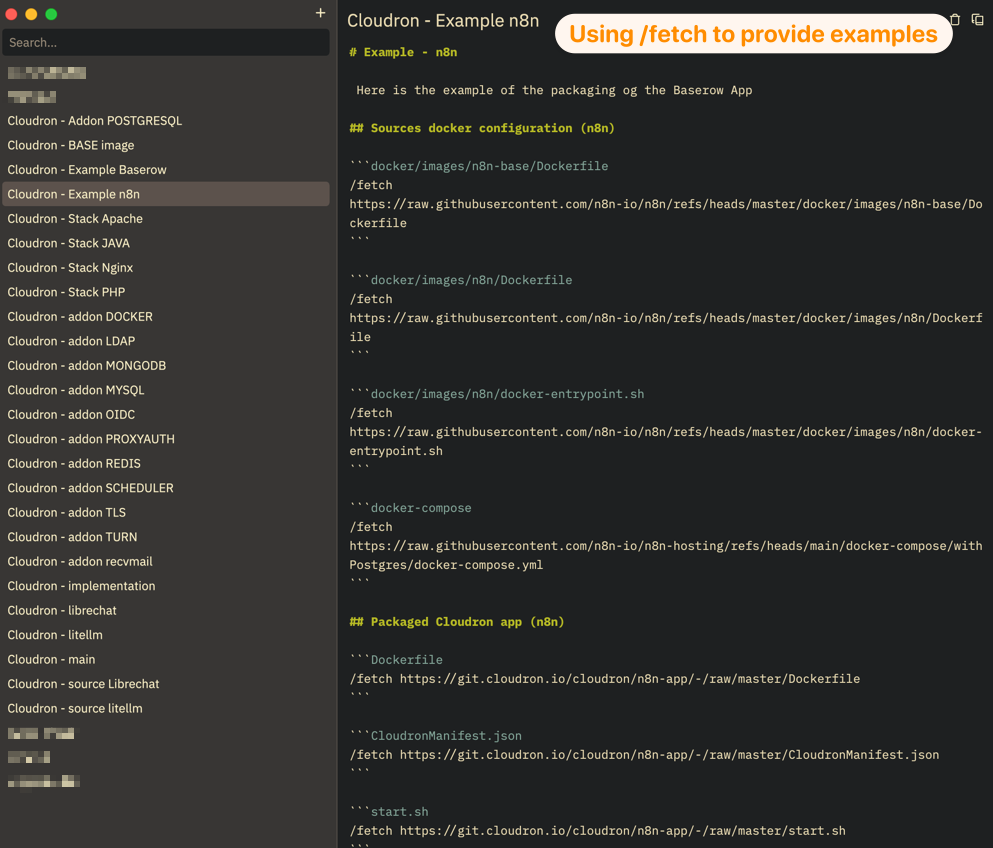Click the plus icon to add a note
Image resolution: width=993 pixels, height=848 pixels.
click(x=320, y=13)
